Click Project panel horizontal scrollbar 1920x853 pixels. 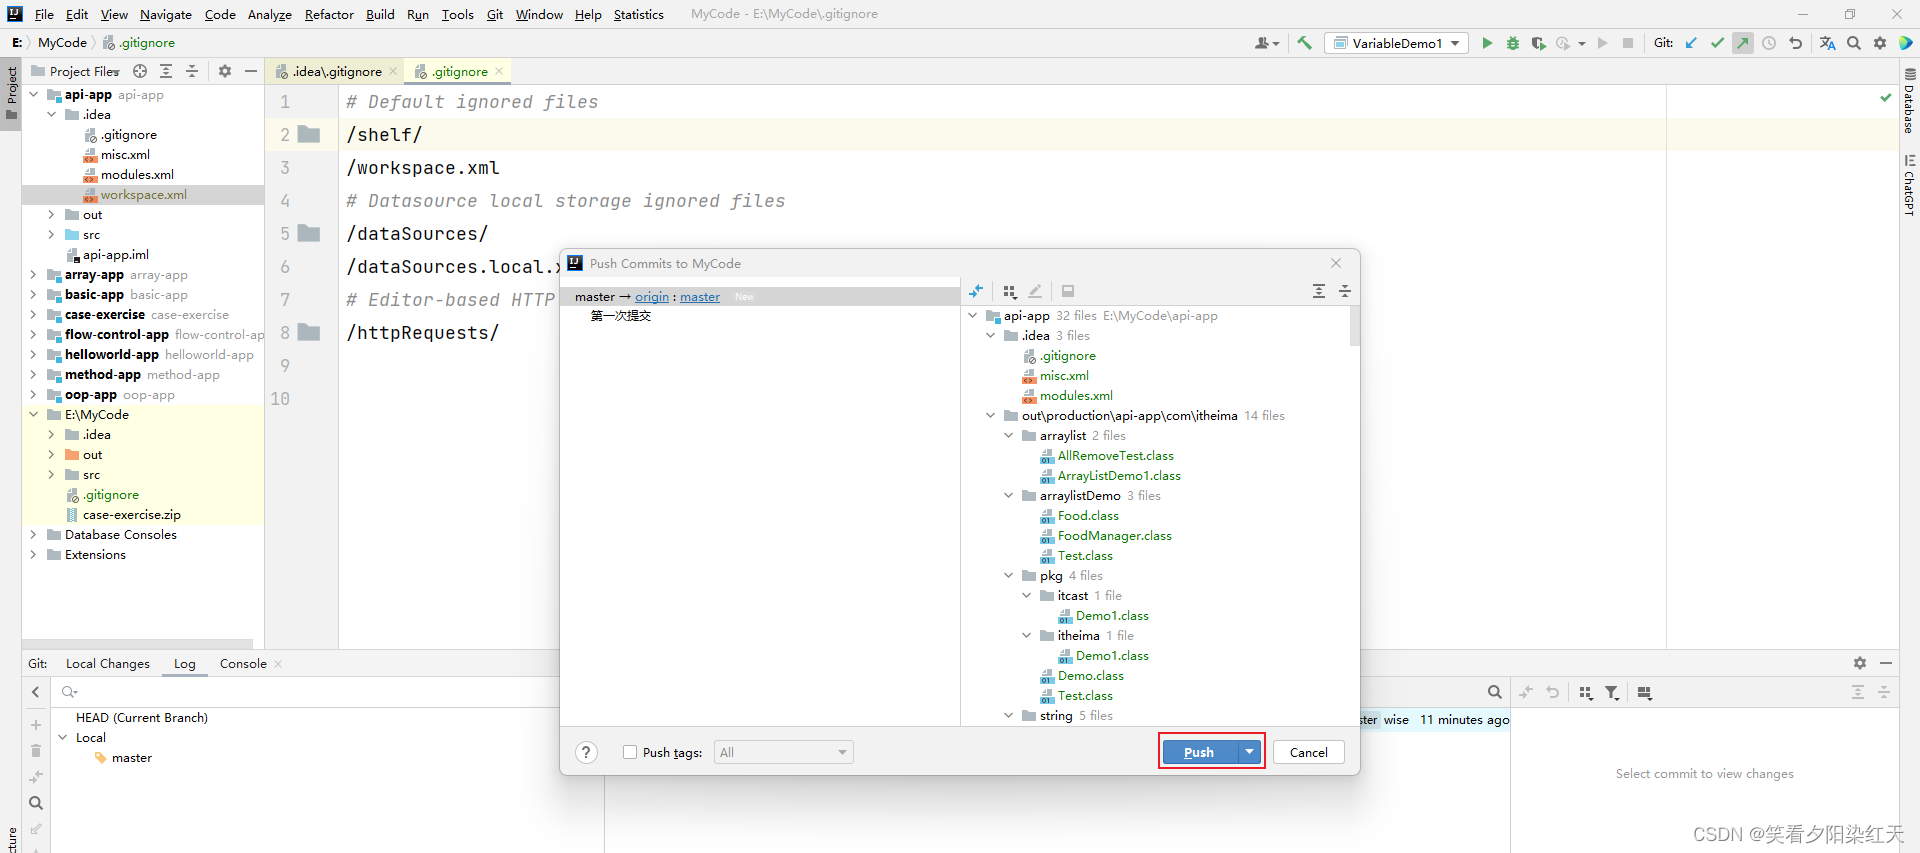[138, 643]
